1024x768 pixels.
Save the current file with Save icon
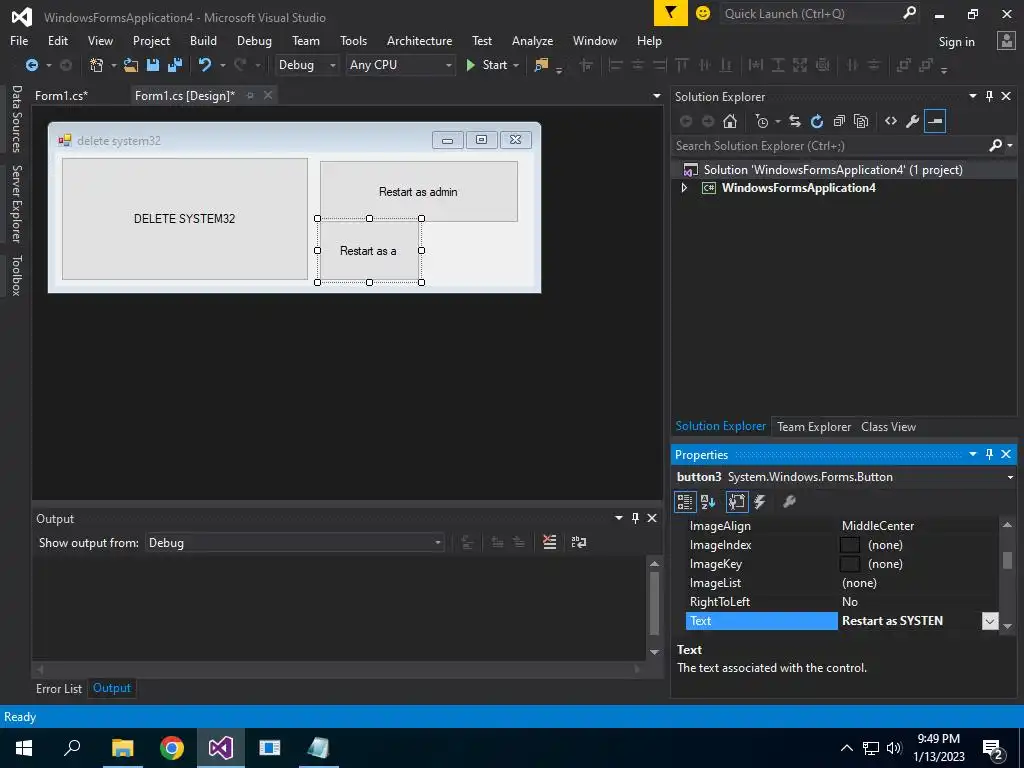click(x=153, y=65)
